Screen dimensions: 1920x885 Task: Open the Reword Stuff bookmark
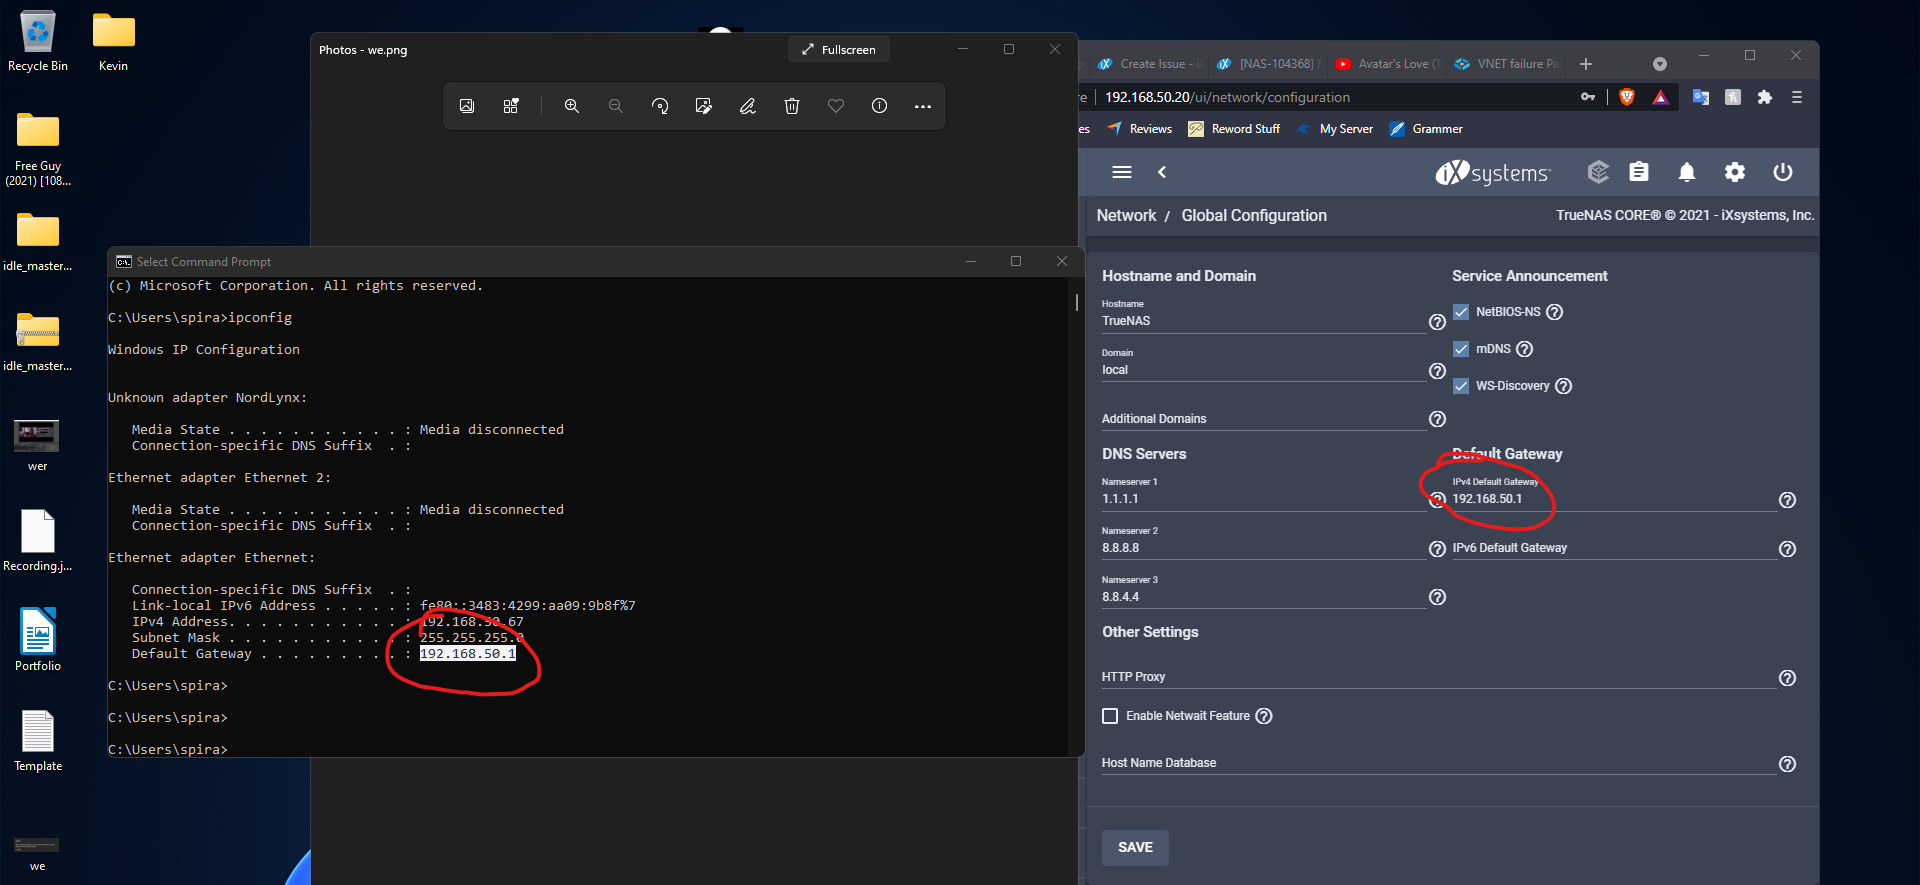1234,129
